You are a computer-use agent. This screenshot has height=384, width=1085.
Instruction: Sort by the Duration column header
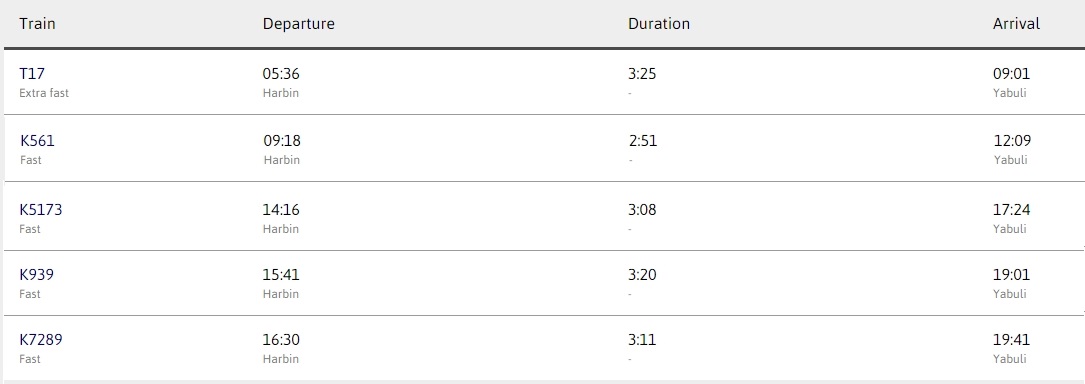pos(659,24)
